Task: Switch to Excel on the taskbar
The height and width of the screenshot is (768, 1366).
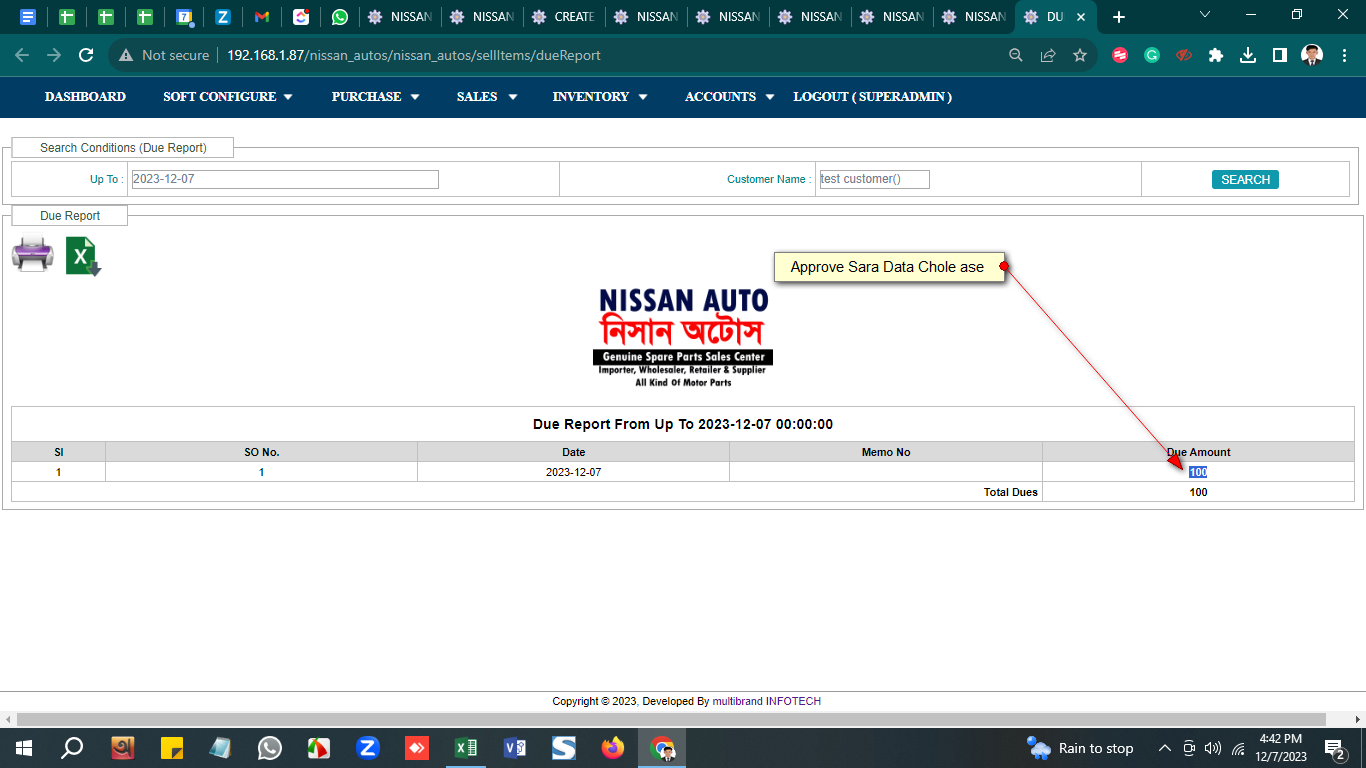Action: click(466, 748)
